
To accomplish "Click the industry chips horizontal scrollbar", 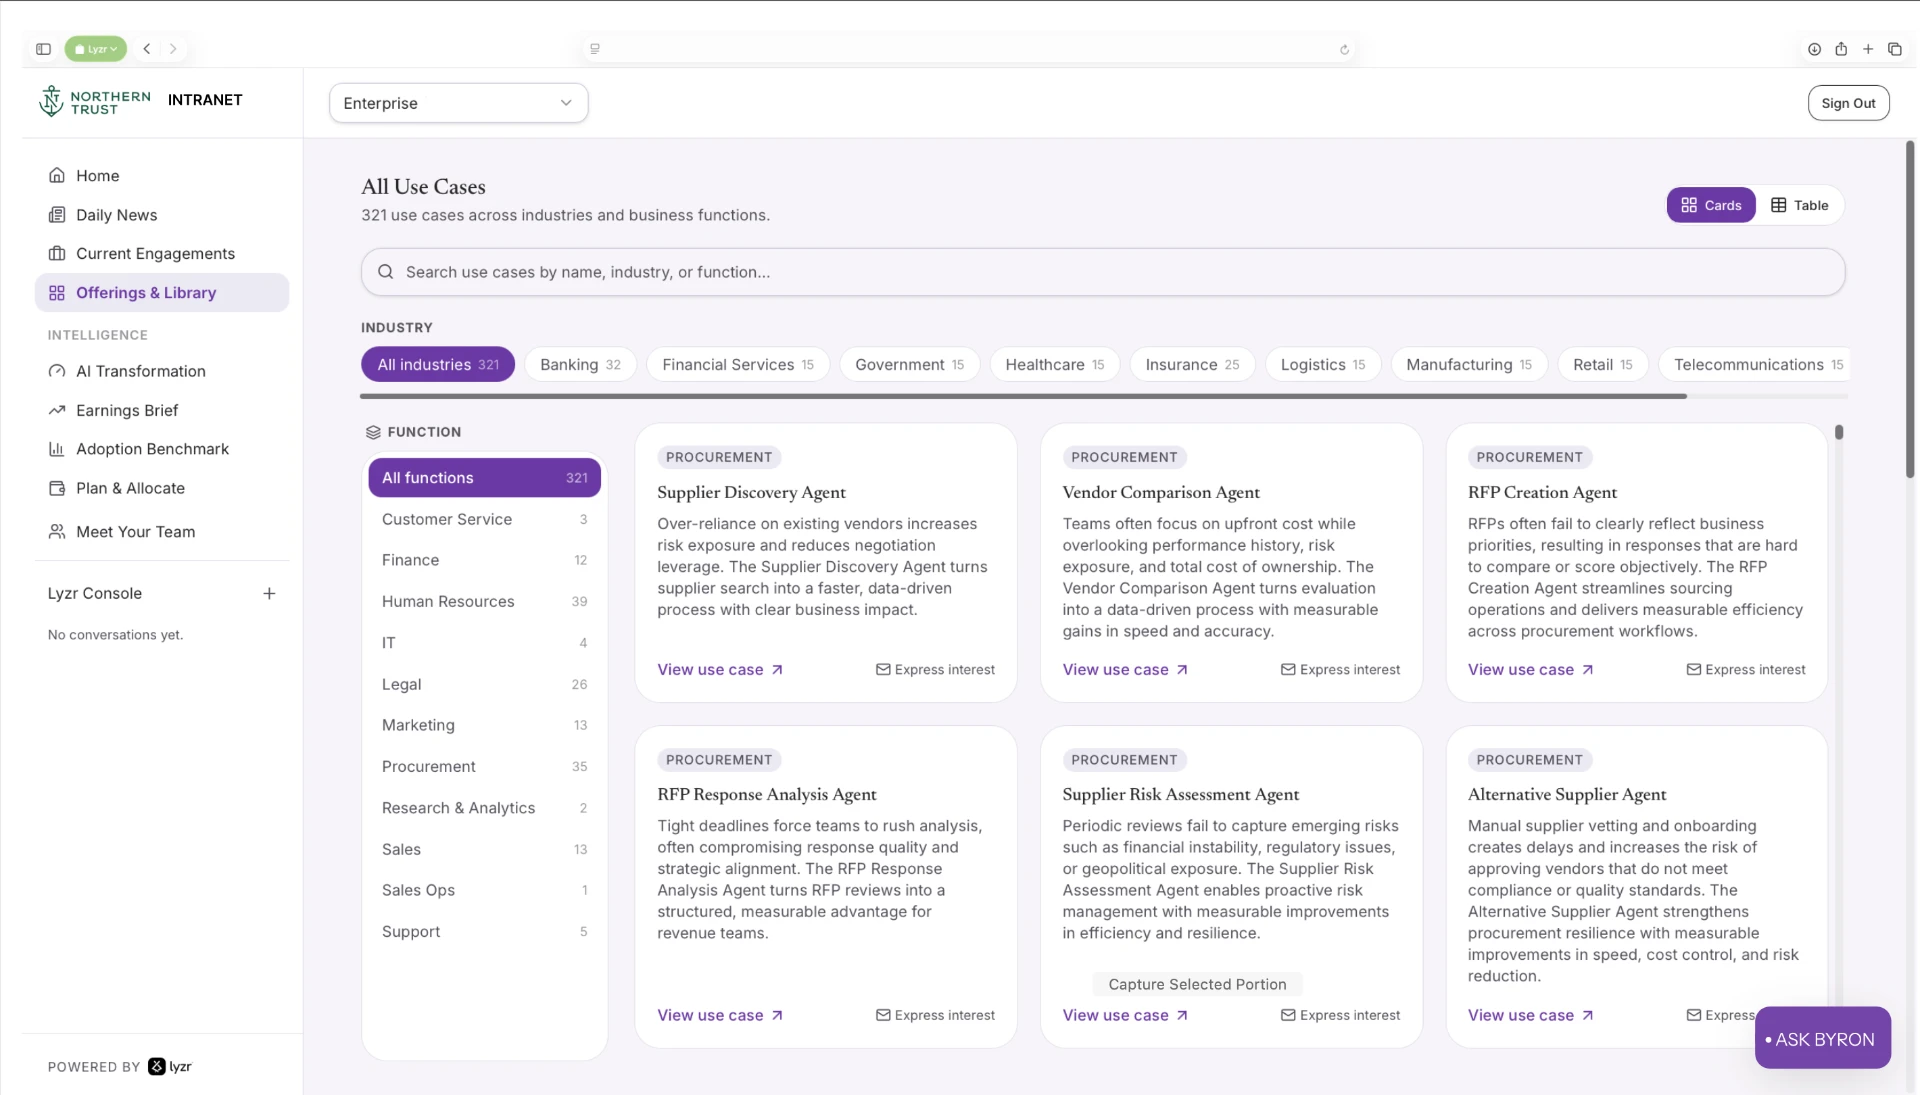I will [x=1023, y=397].
